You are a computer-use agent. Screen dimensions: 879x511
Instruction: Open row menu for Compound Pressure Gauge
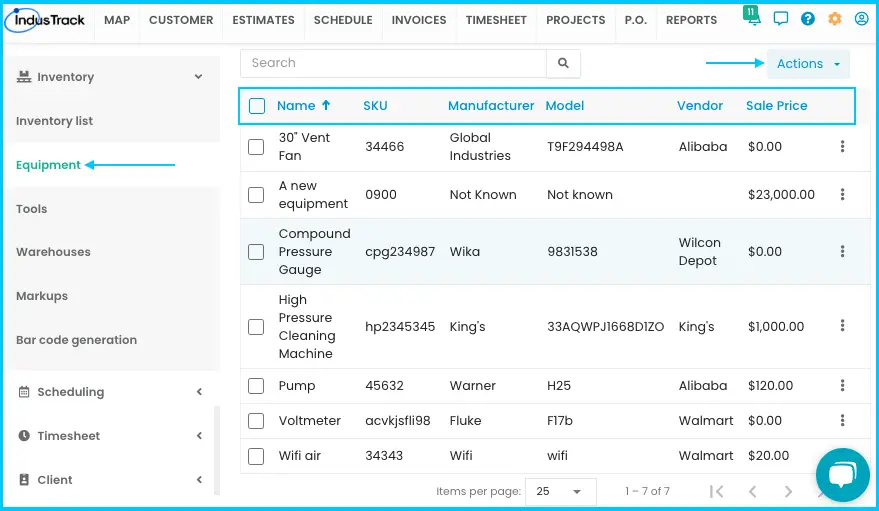[842, 251]
